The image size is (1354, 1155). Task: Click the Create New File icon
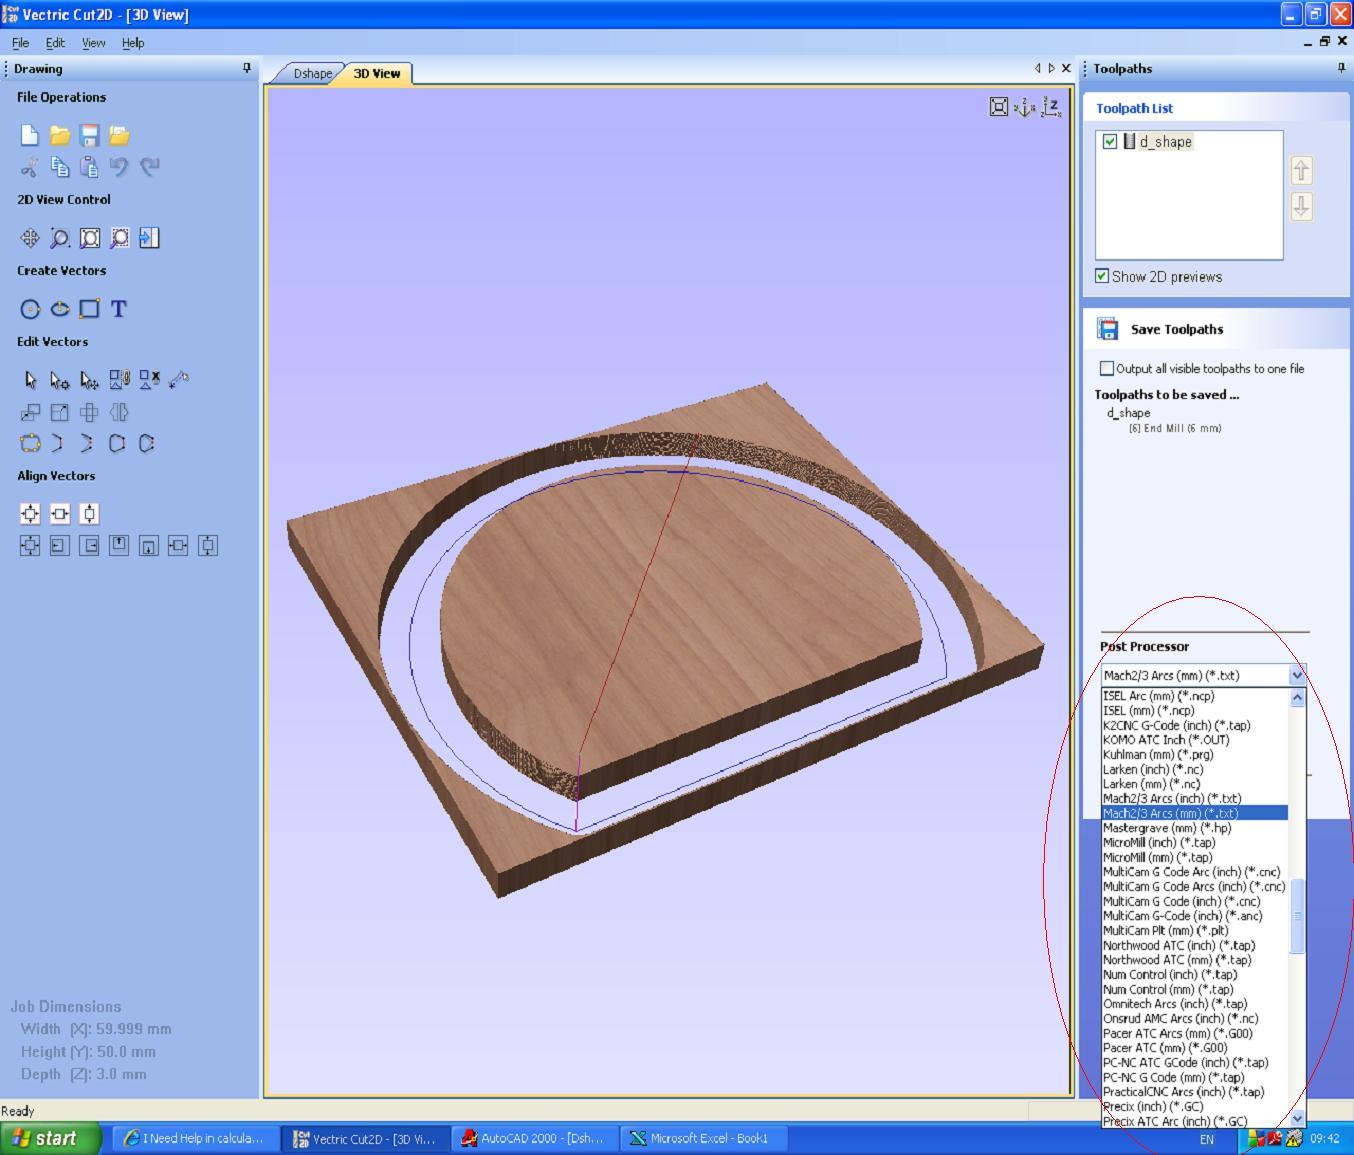click(x=29, y=135)
